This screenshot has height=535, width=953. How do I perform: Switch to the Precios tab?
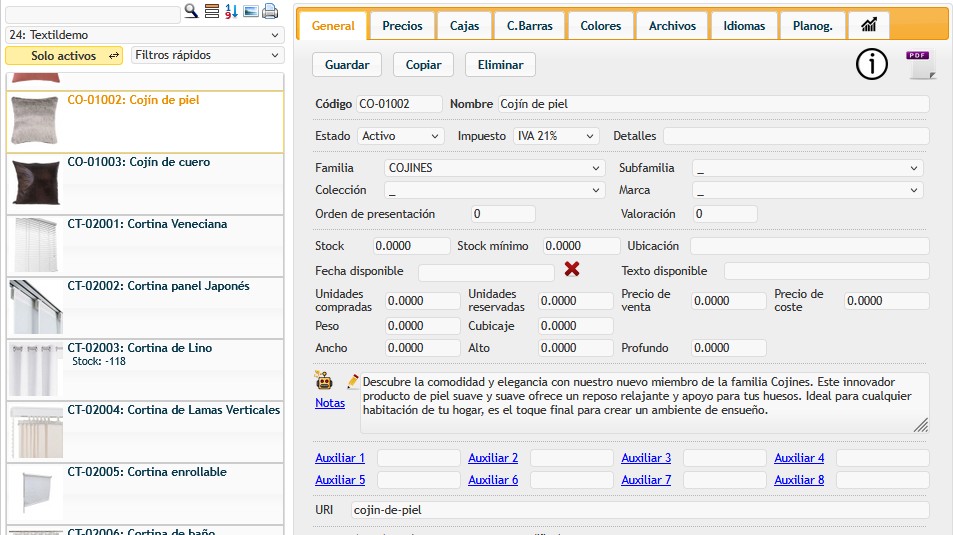tap(402, 26)
